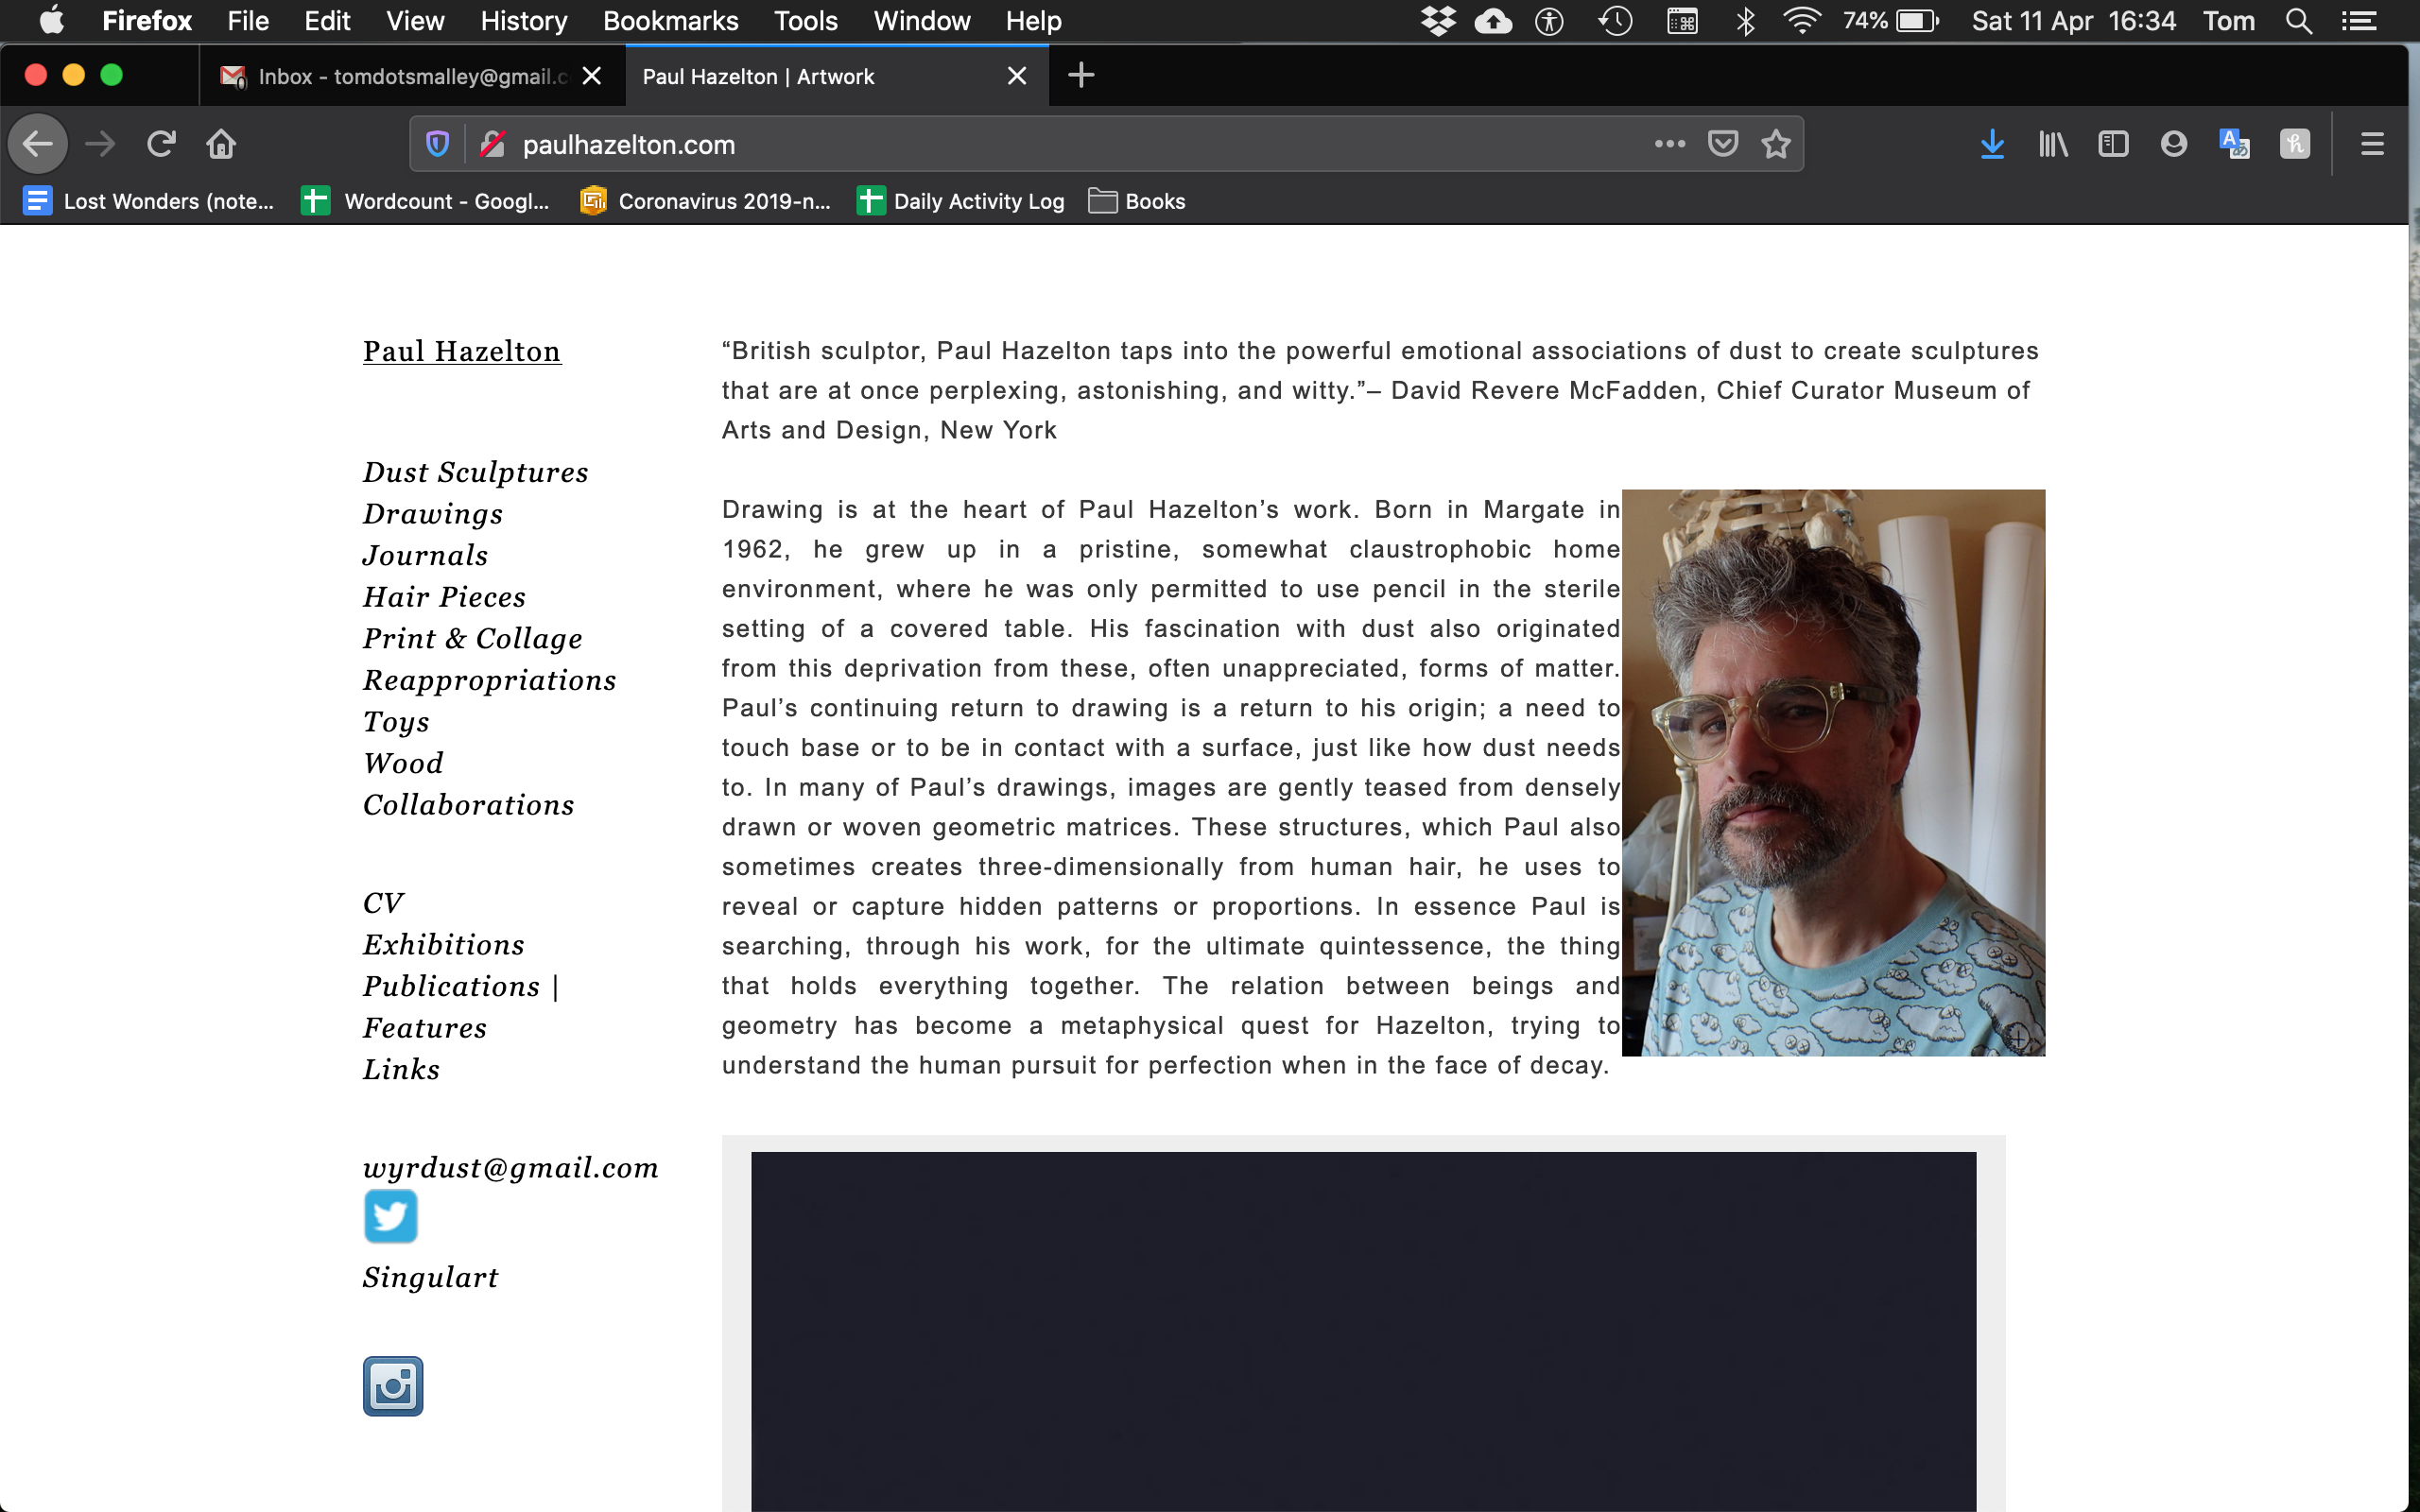Viewport: 2420px width, 1512px height.
Task: Switch to the Gmail Inbox tab
Action: pyautogui.click(x=400, y=76)
